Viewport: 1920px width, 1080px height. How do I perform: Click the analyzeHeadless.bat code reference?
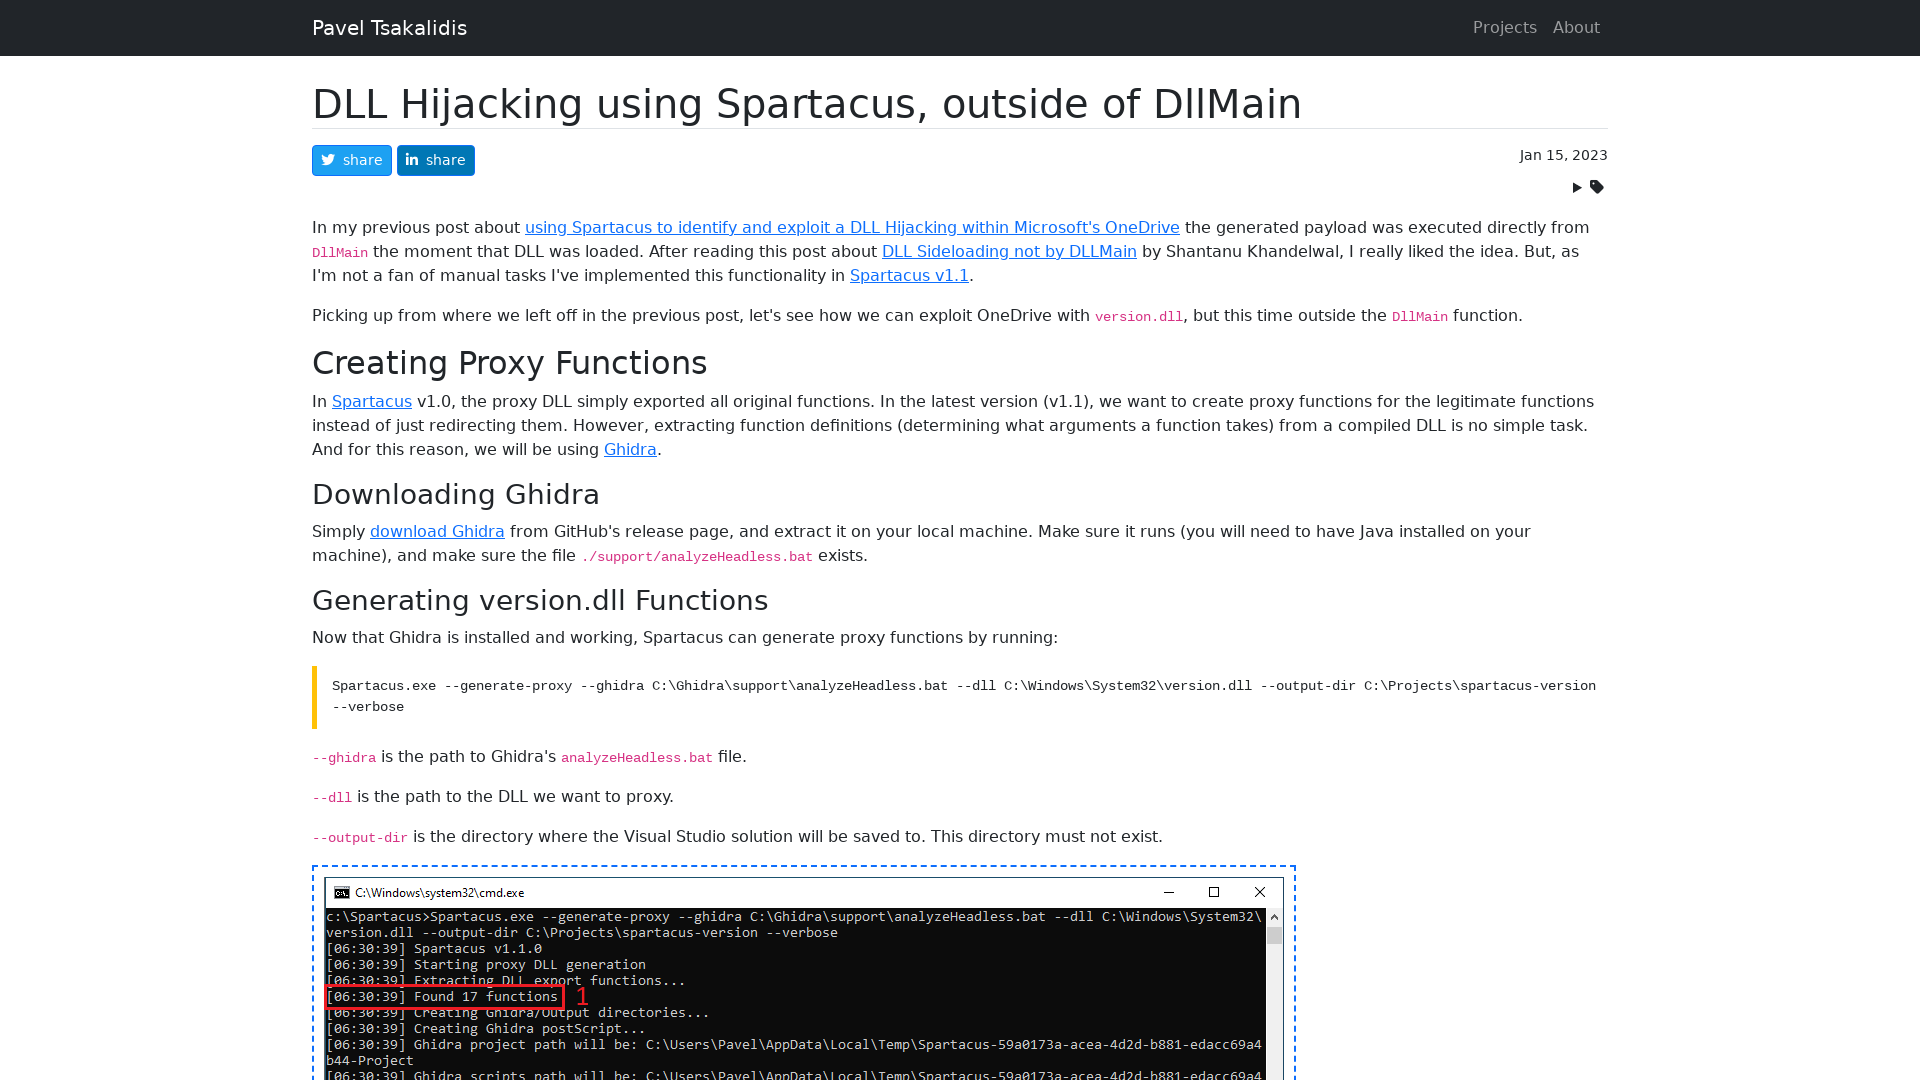click(636, 757)
